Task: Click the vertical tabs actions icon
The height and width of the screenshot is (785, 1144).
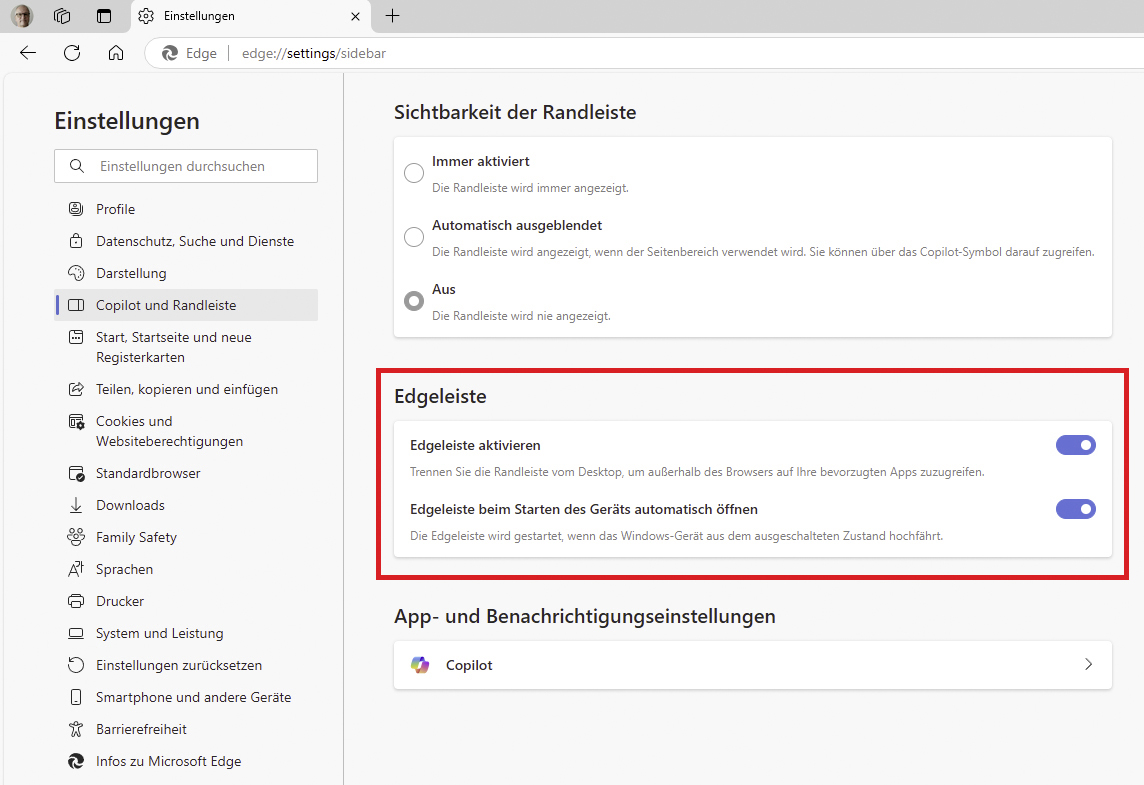Action: (104, 16)
